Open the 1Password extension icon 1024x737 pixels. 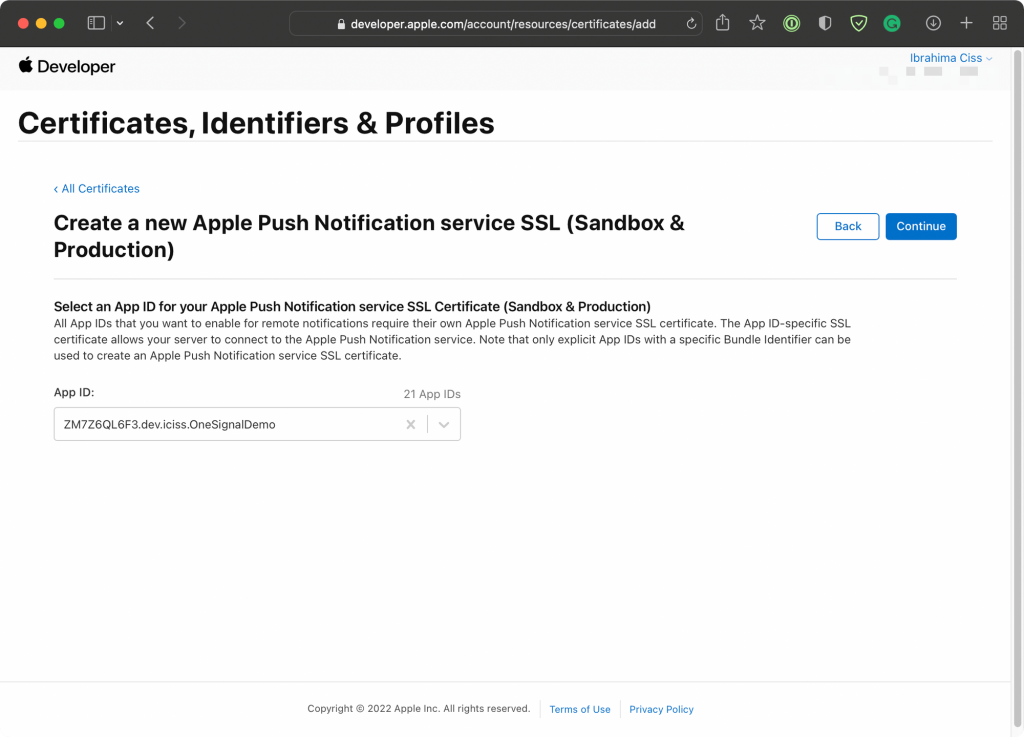792,24
